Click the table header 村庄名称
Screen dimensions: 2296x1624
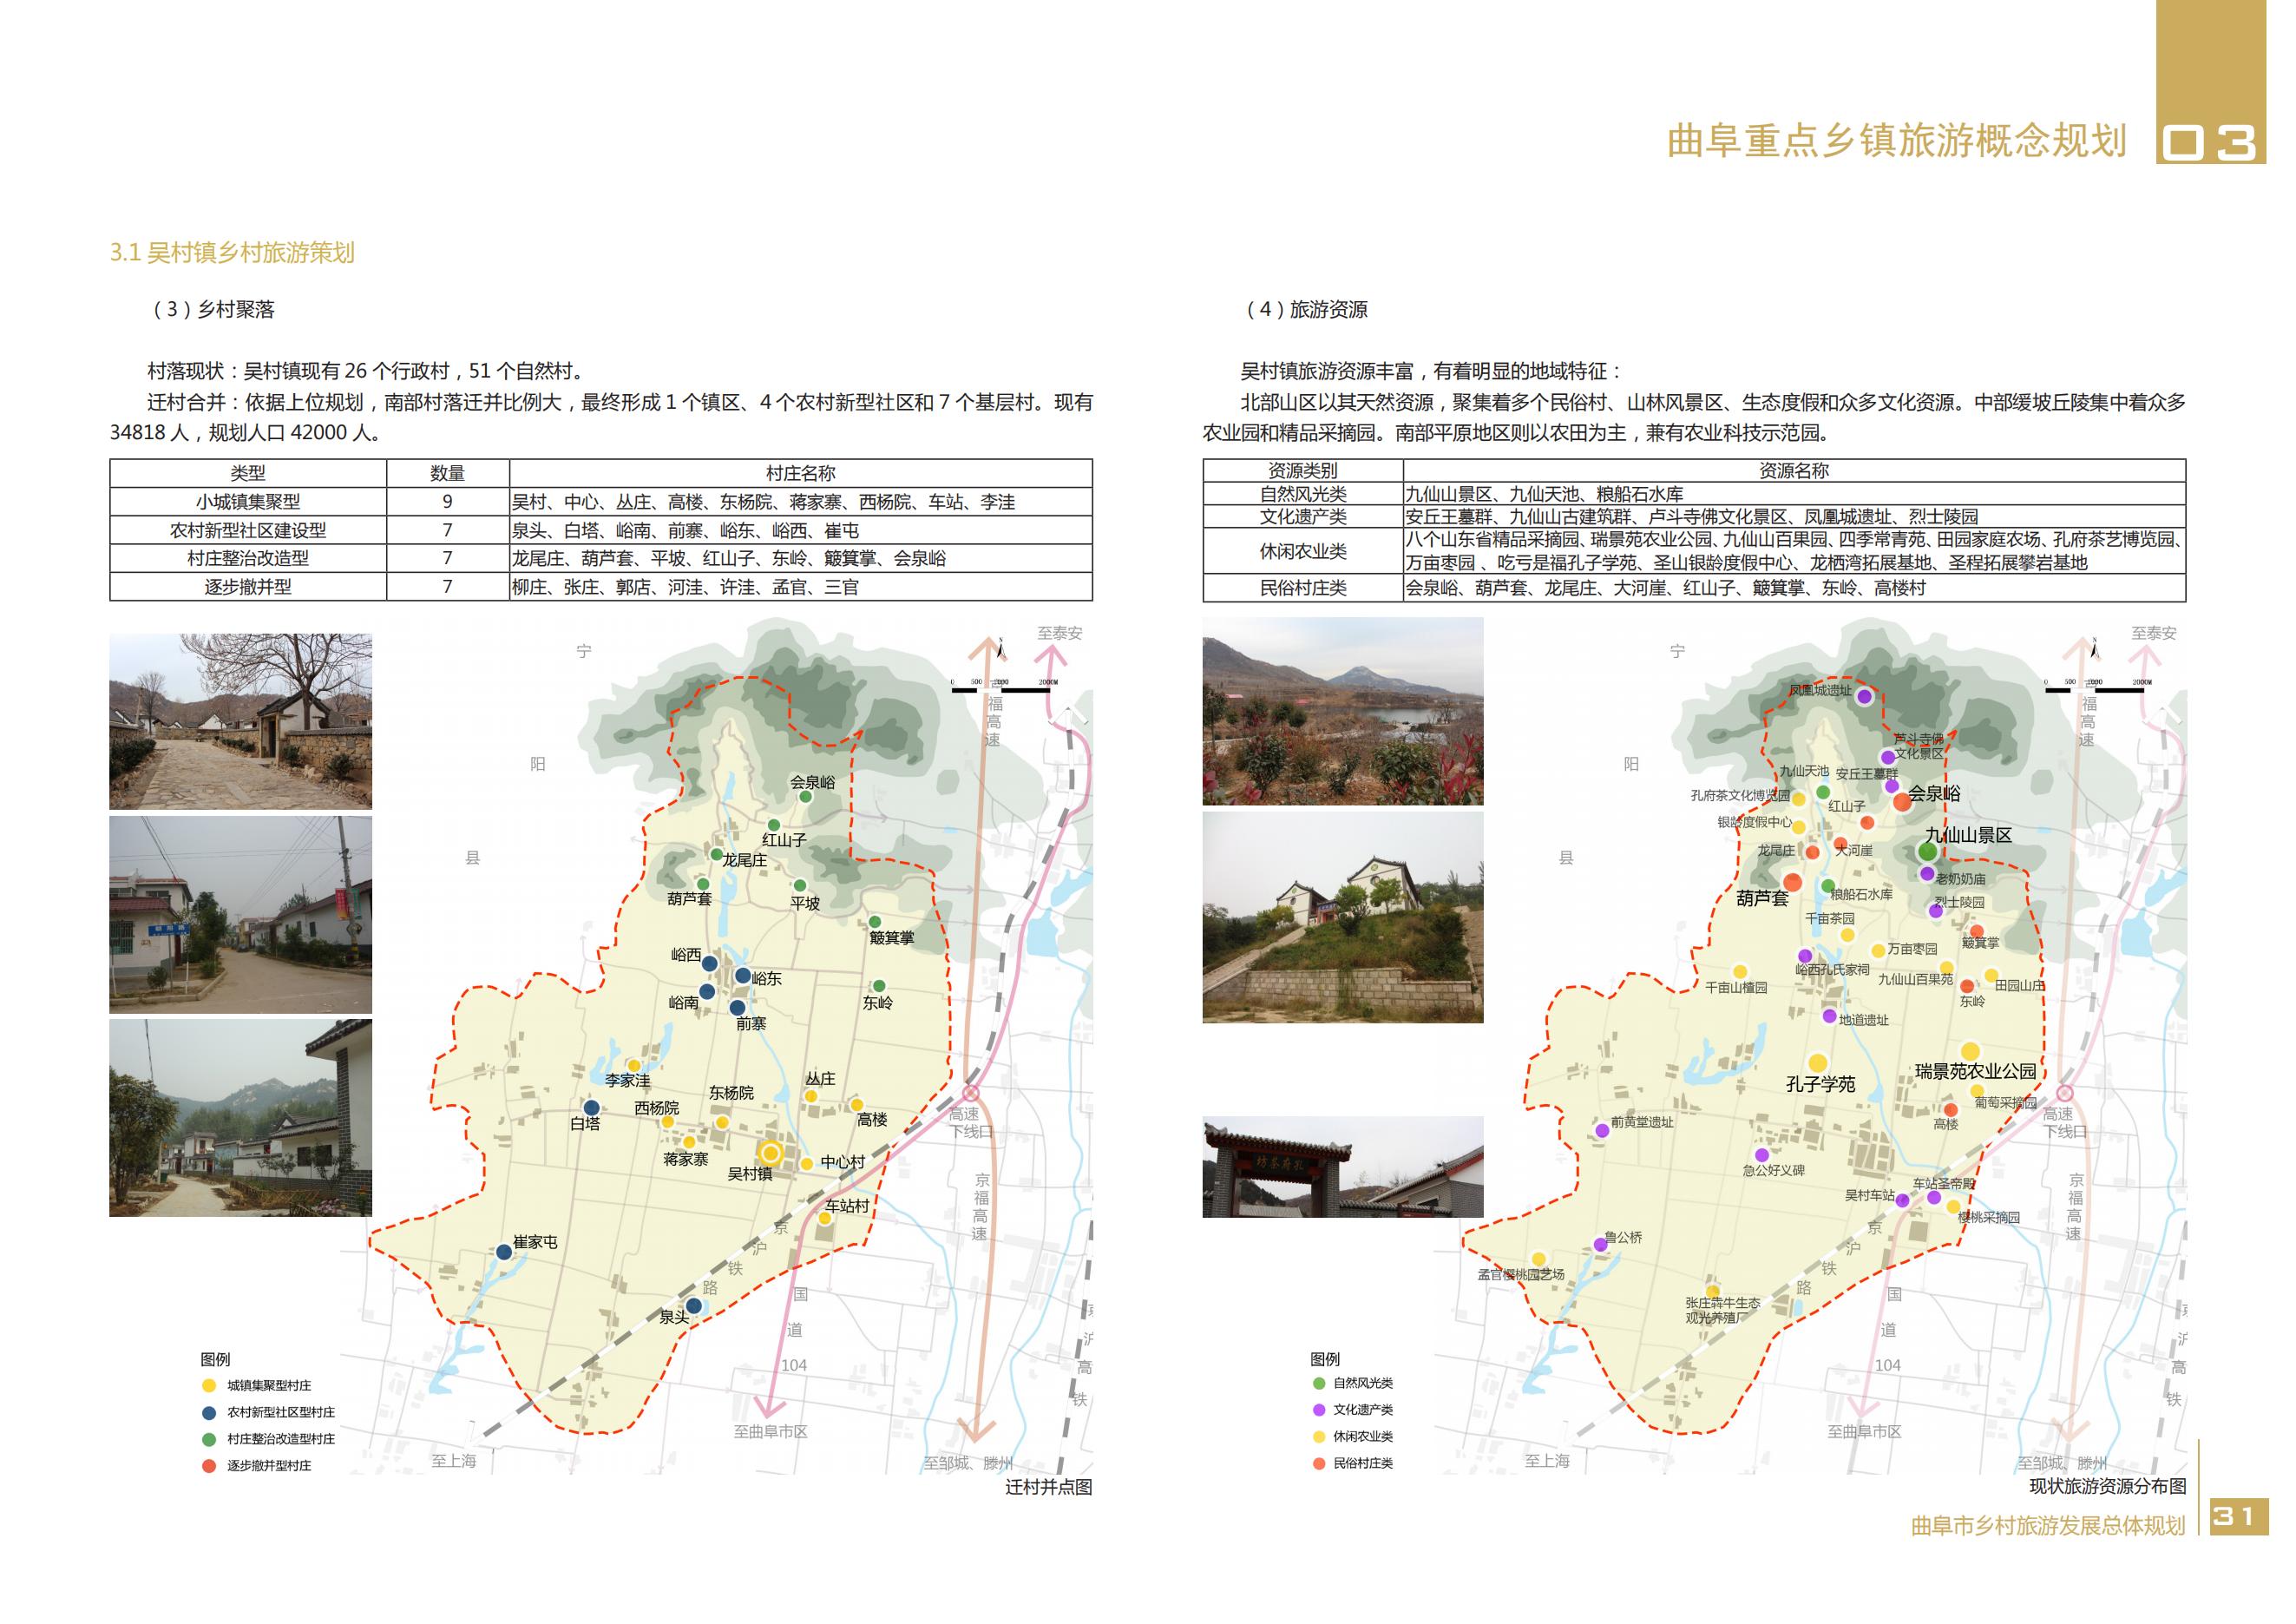point(801,473)
